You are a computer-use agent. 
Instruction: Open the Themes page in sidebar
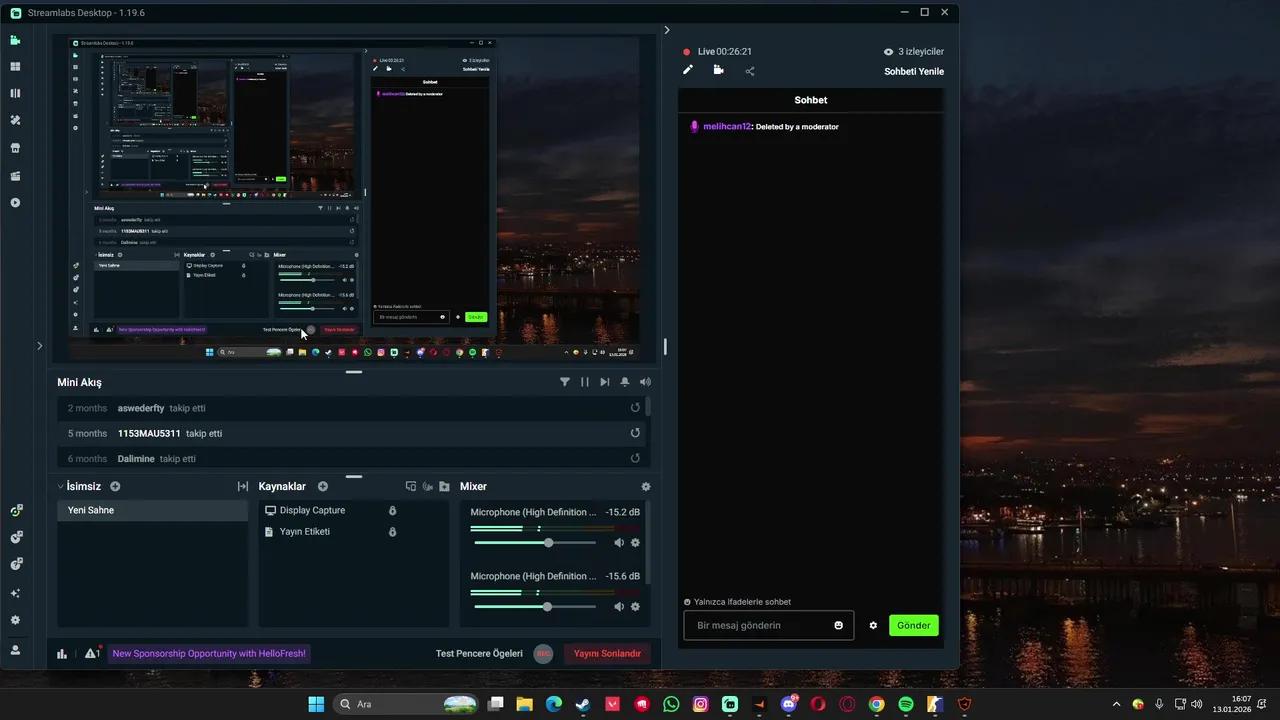coord(15,120)
